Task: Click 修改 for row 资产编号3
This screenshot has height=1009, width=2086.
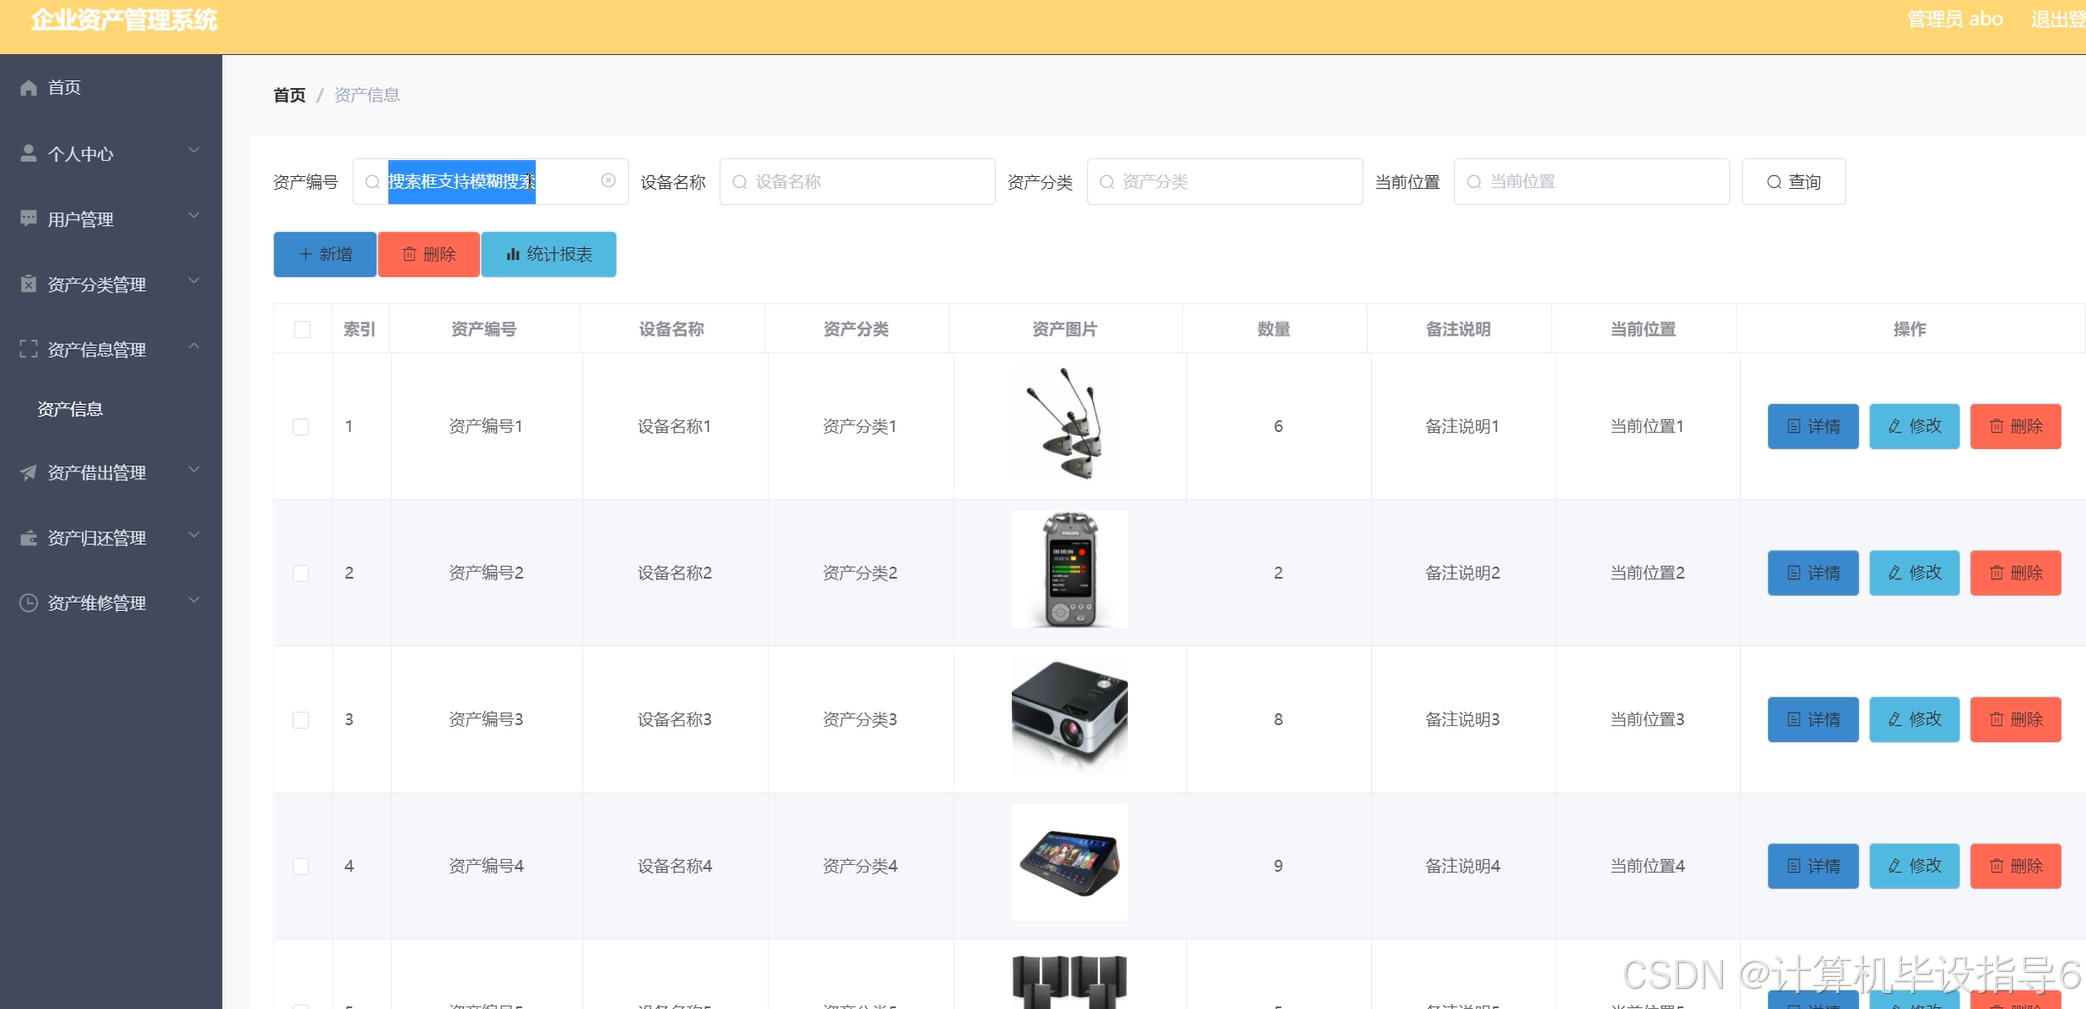Action: tap(1914, 719)
